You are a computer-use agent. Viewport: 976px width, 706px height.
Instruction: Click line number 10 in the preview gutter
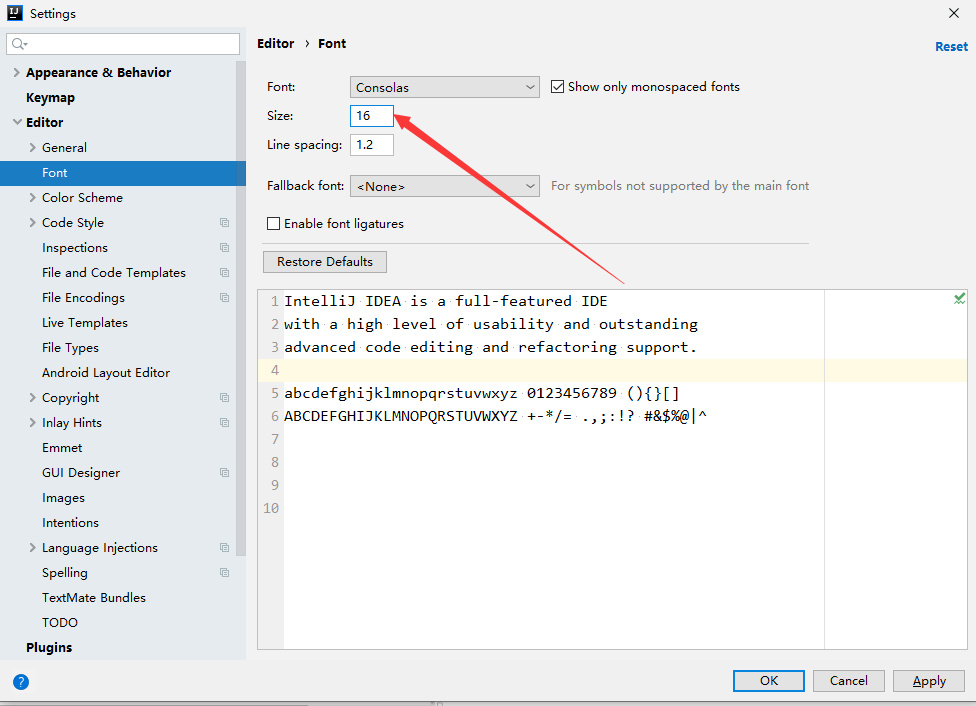point(271,508)
